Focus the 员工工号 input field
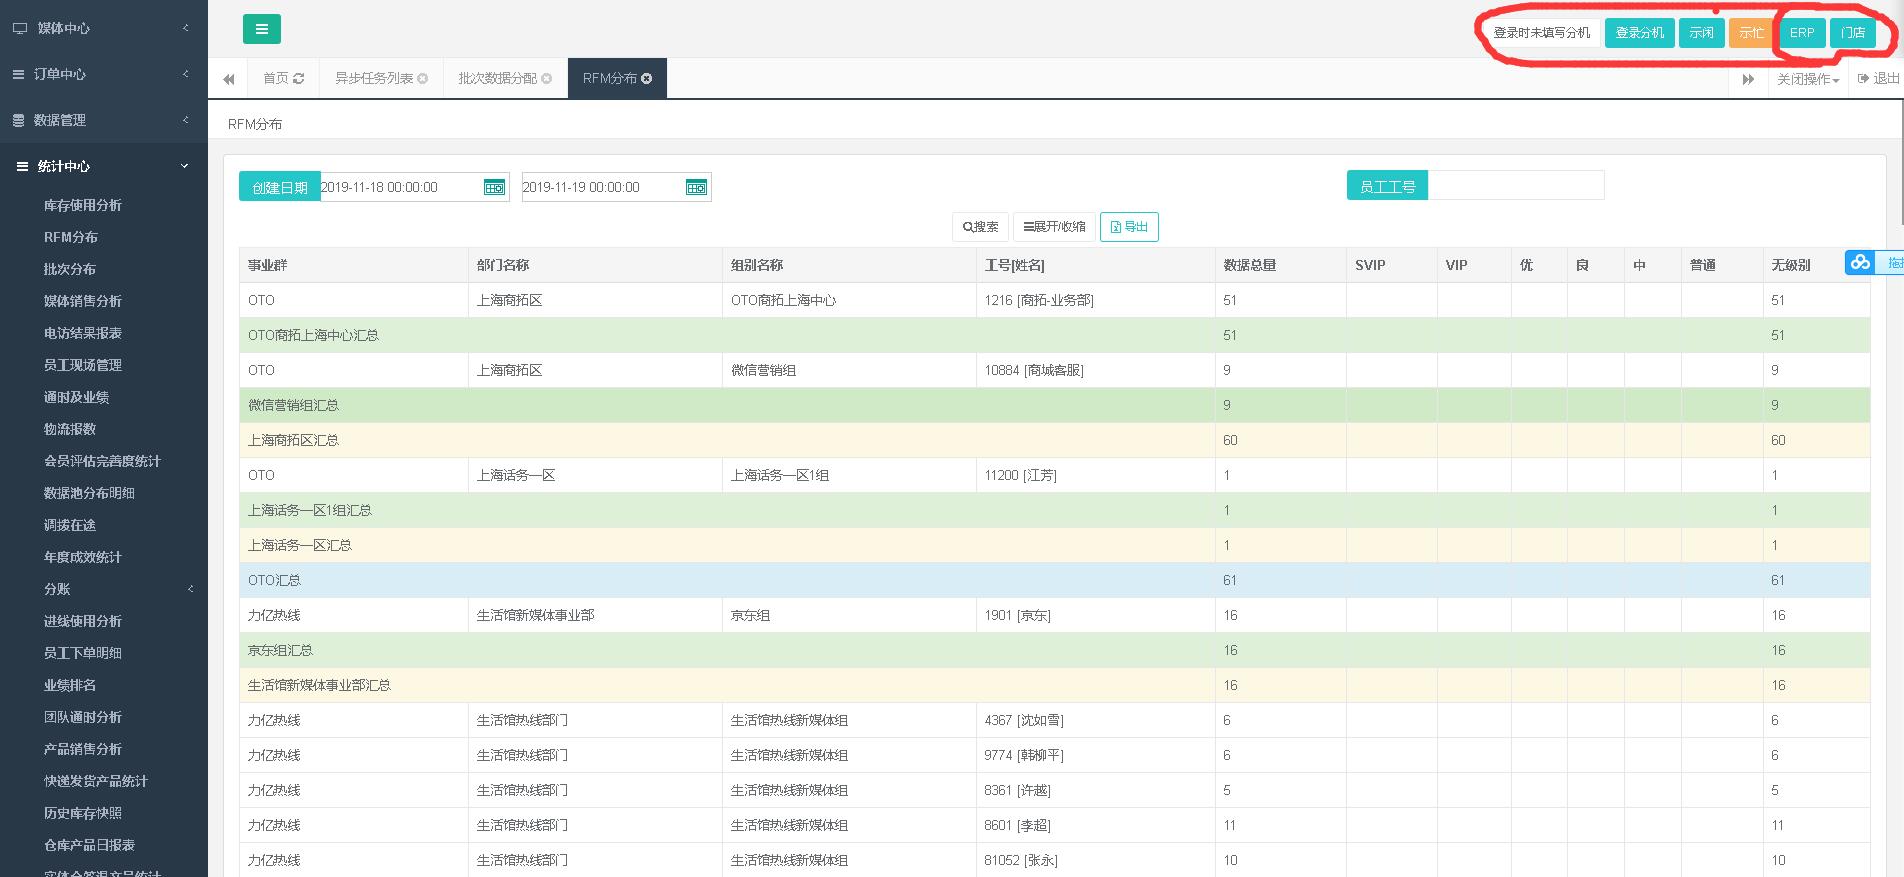This screenshot has width=1904, height=877. pos(1515,186)
